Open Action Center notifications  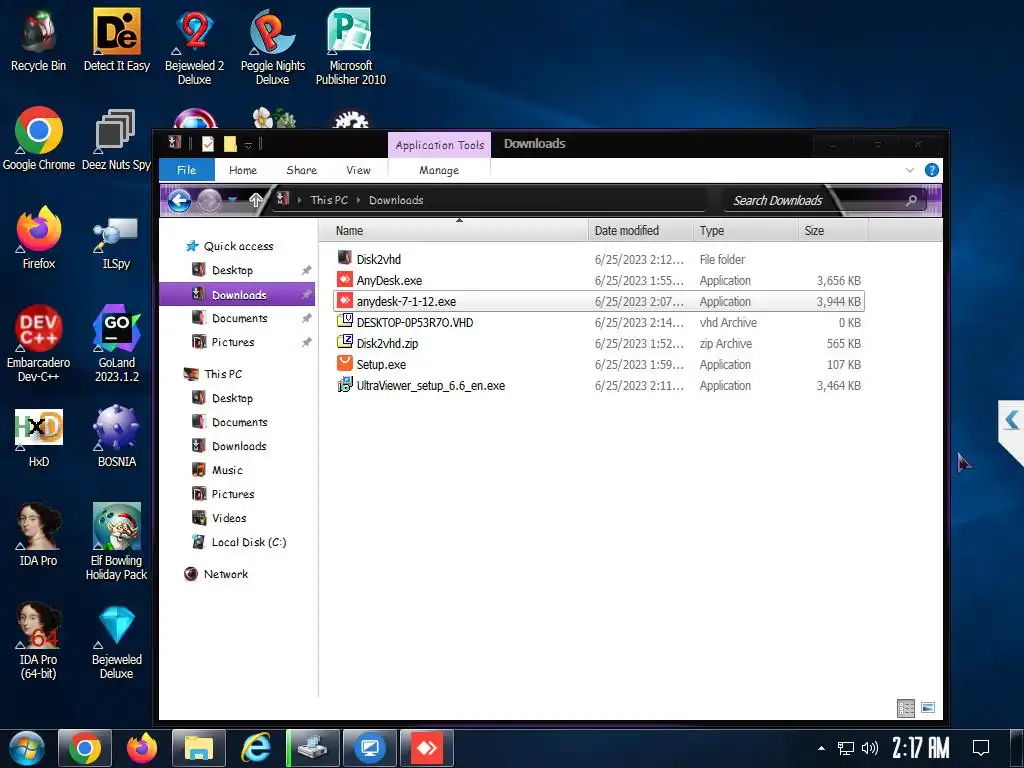pos(981,748)
